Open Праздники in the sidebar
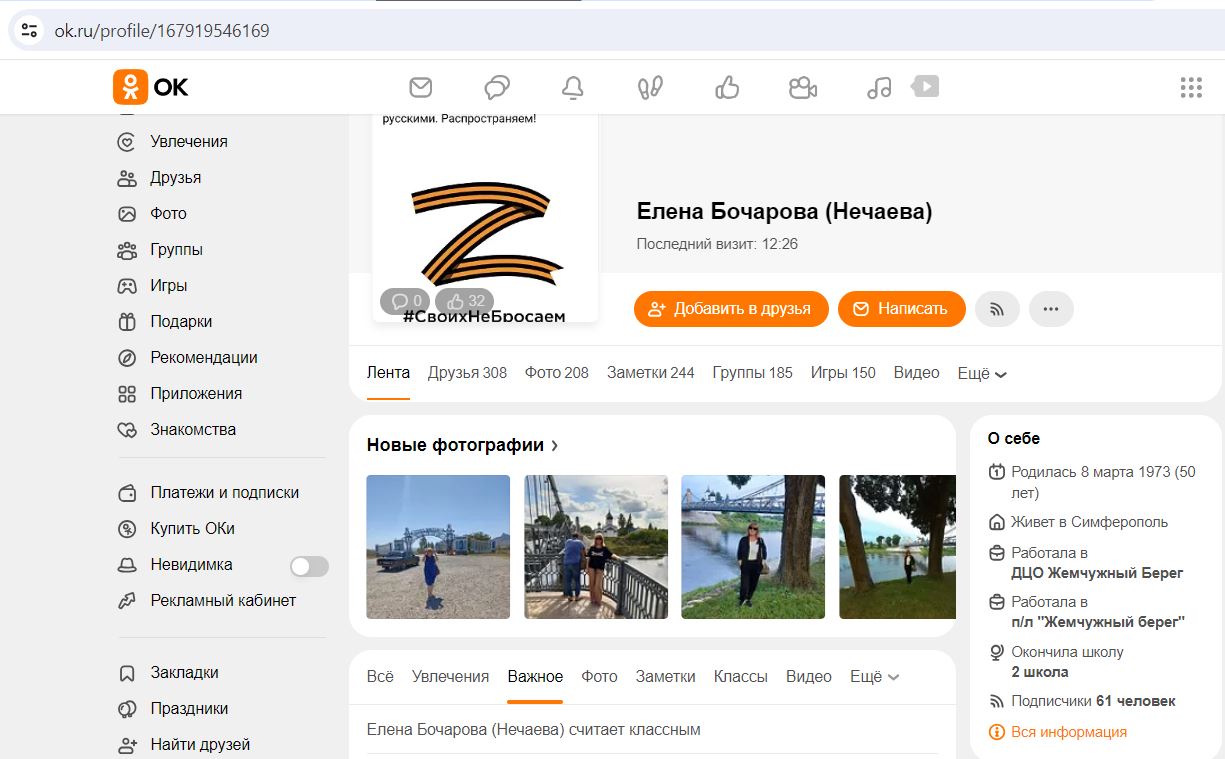Image resolution: width=1225 pixels, height=759 pixels. 189,708
